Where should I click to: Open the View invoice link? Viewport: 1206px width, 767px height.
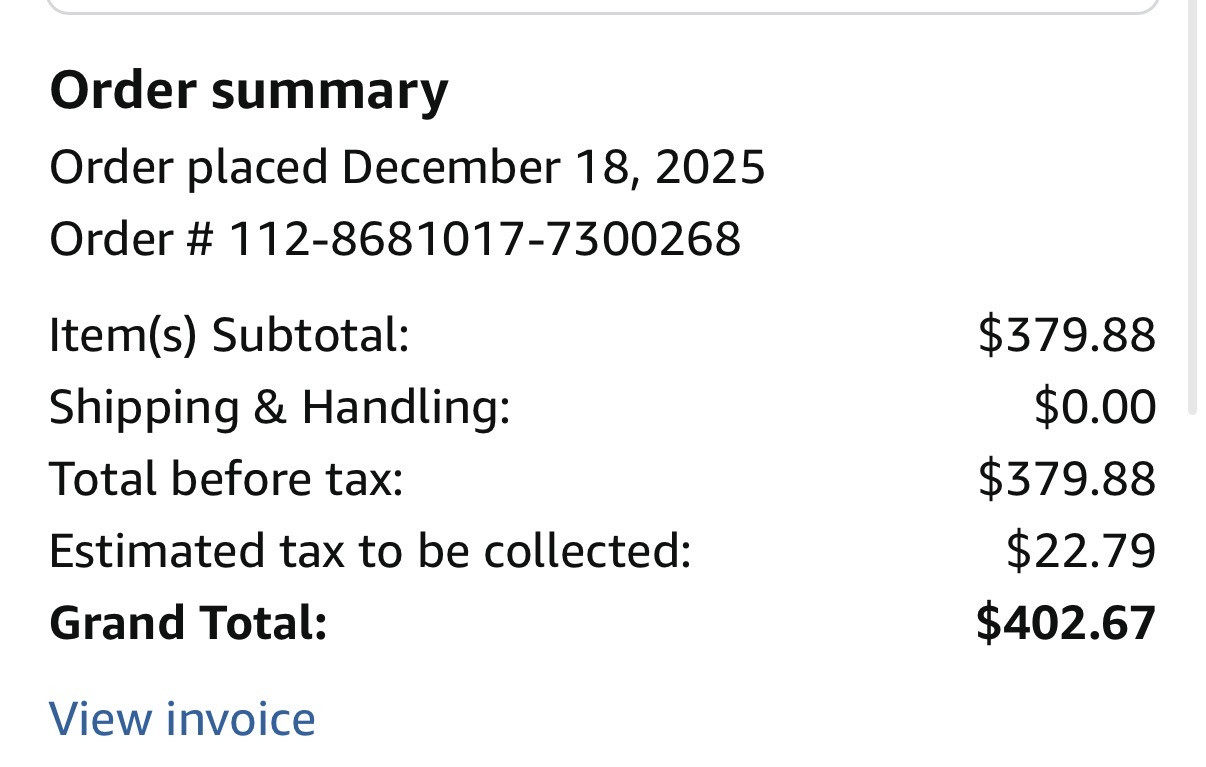coord(182,718)
